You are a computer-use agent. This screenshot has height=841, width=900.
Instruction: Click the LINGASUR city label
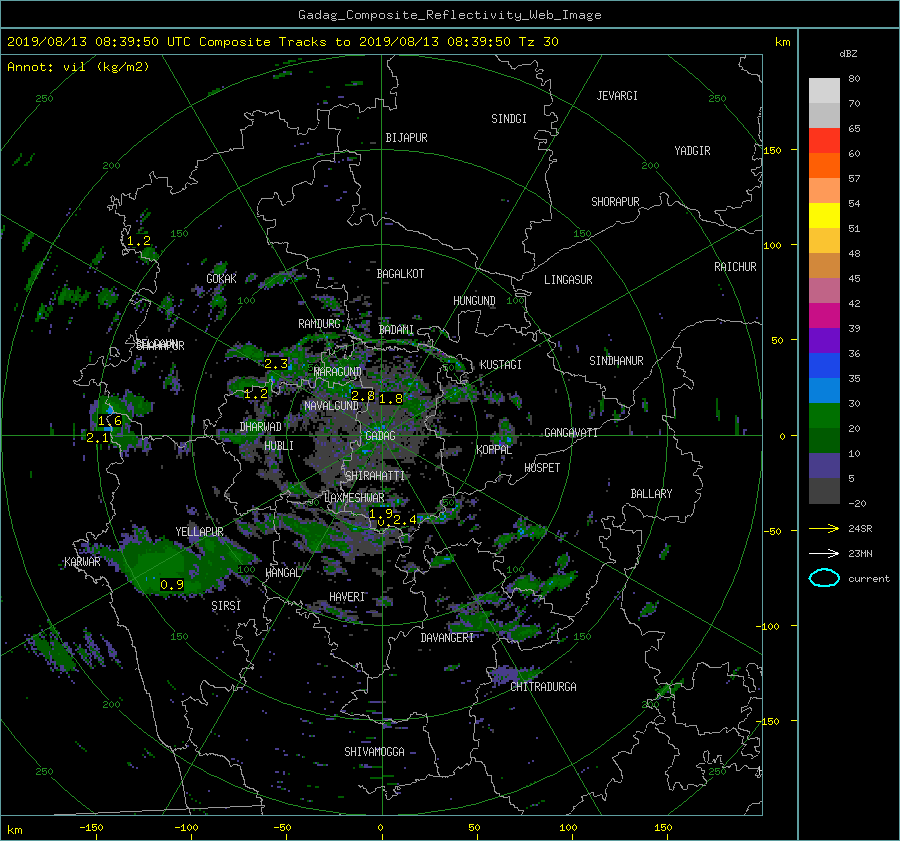click(x=568, y=280)
